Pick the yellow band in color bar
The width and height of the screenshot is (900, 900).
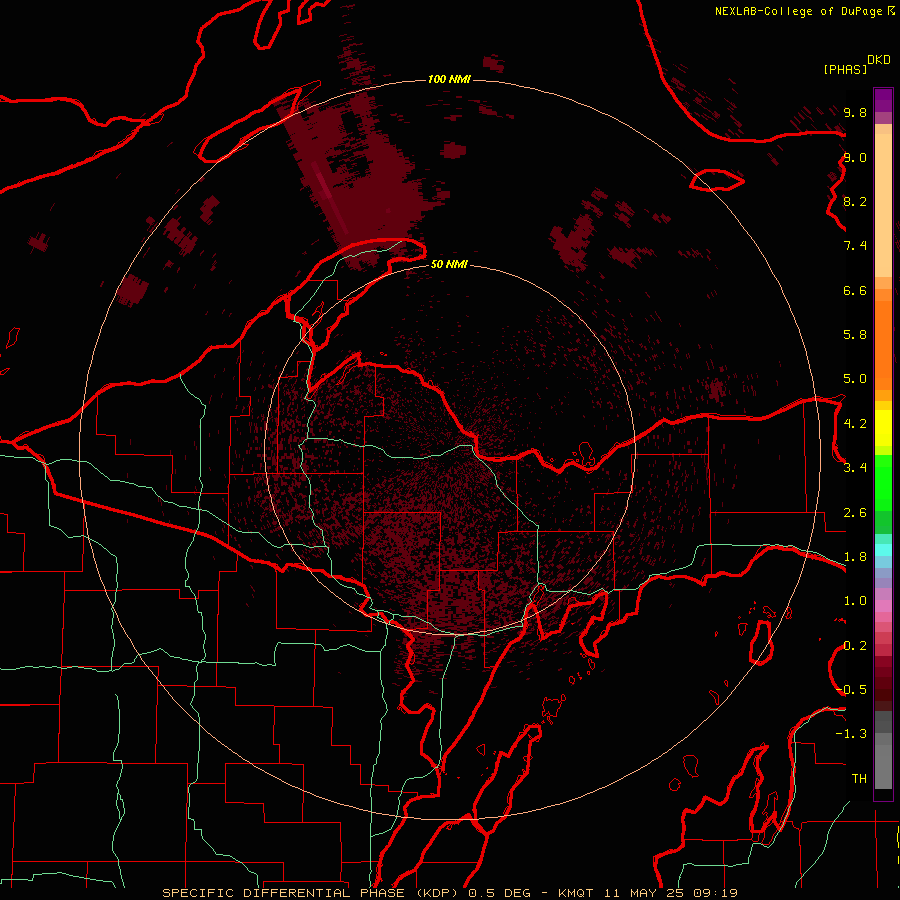point(883,428)
